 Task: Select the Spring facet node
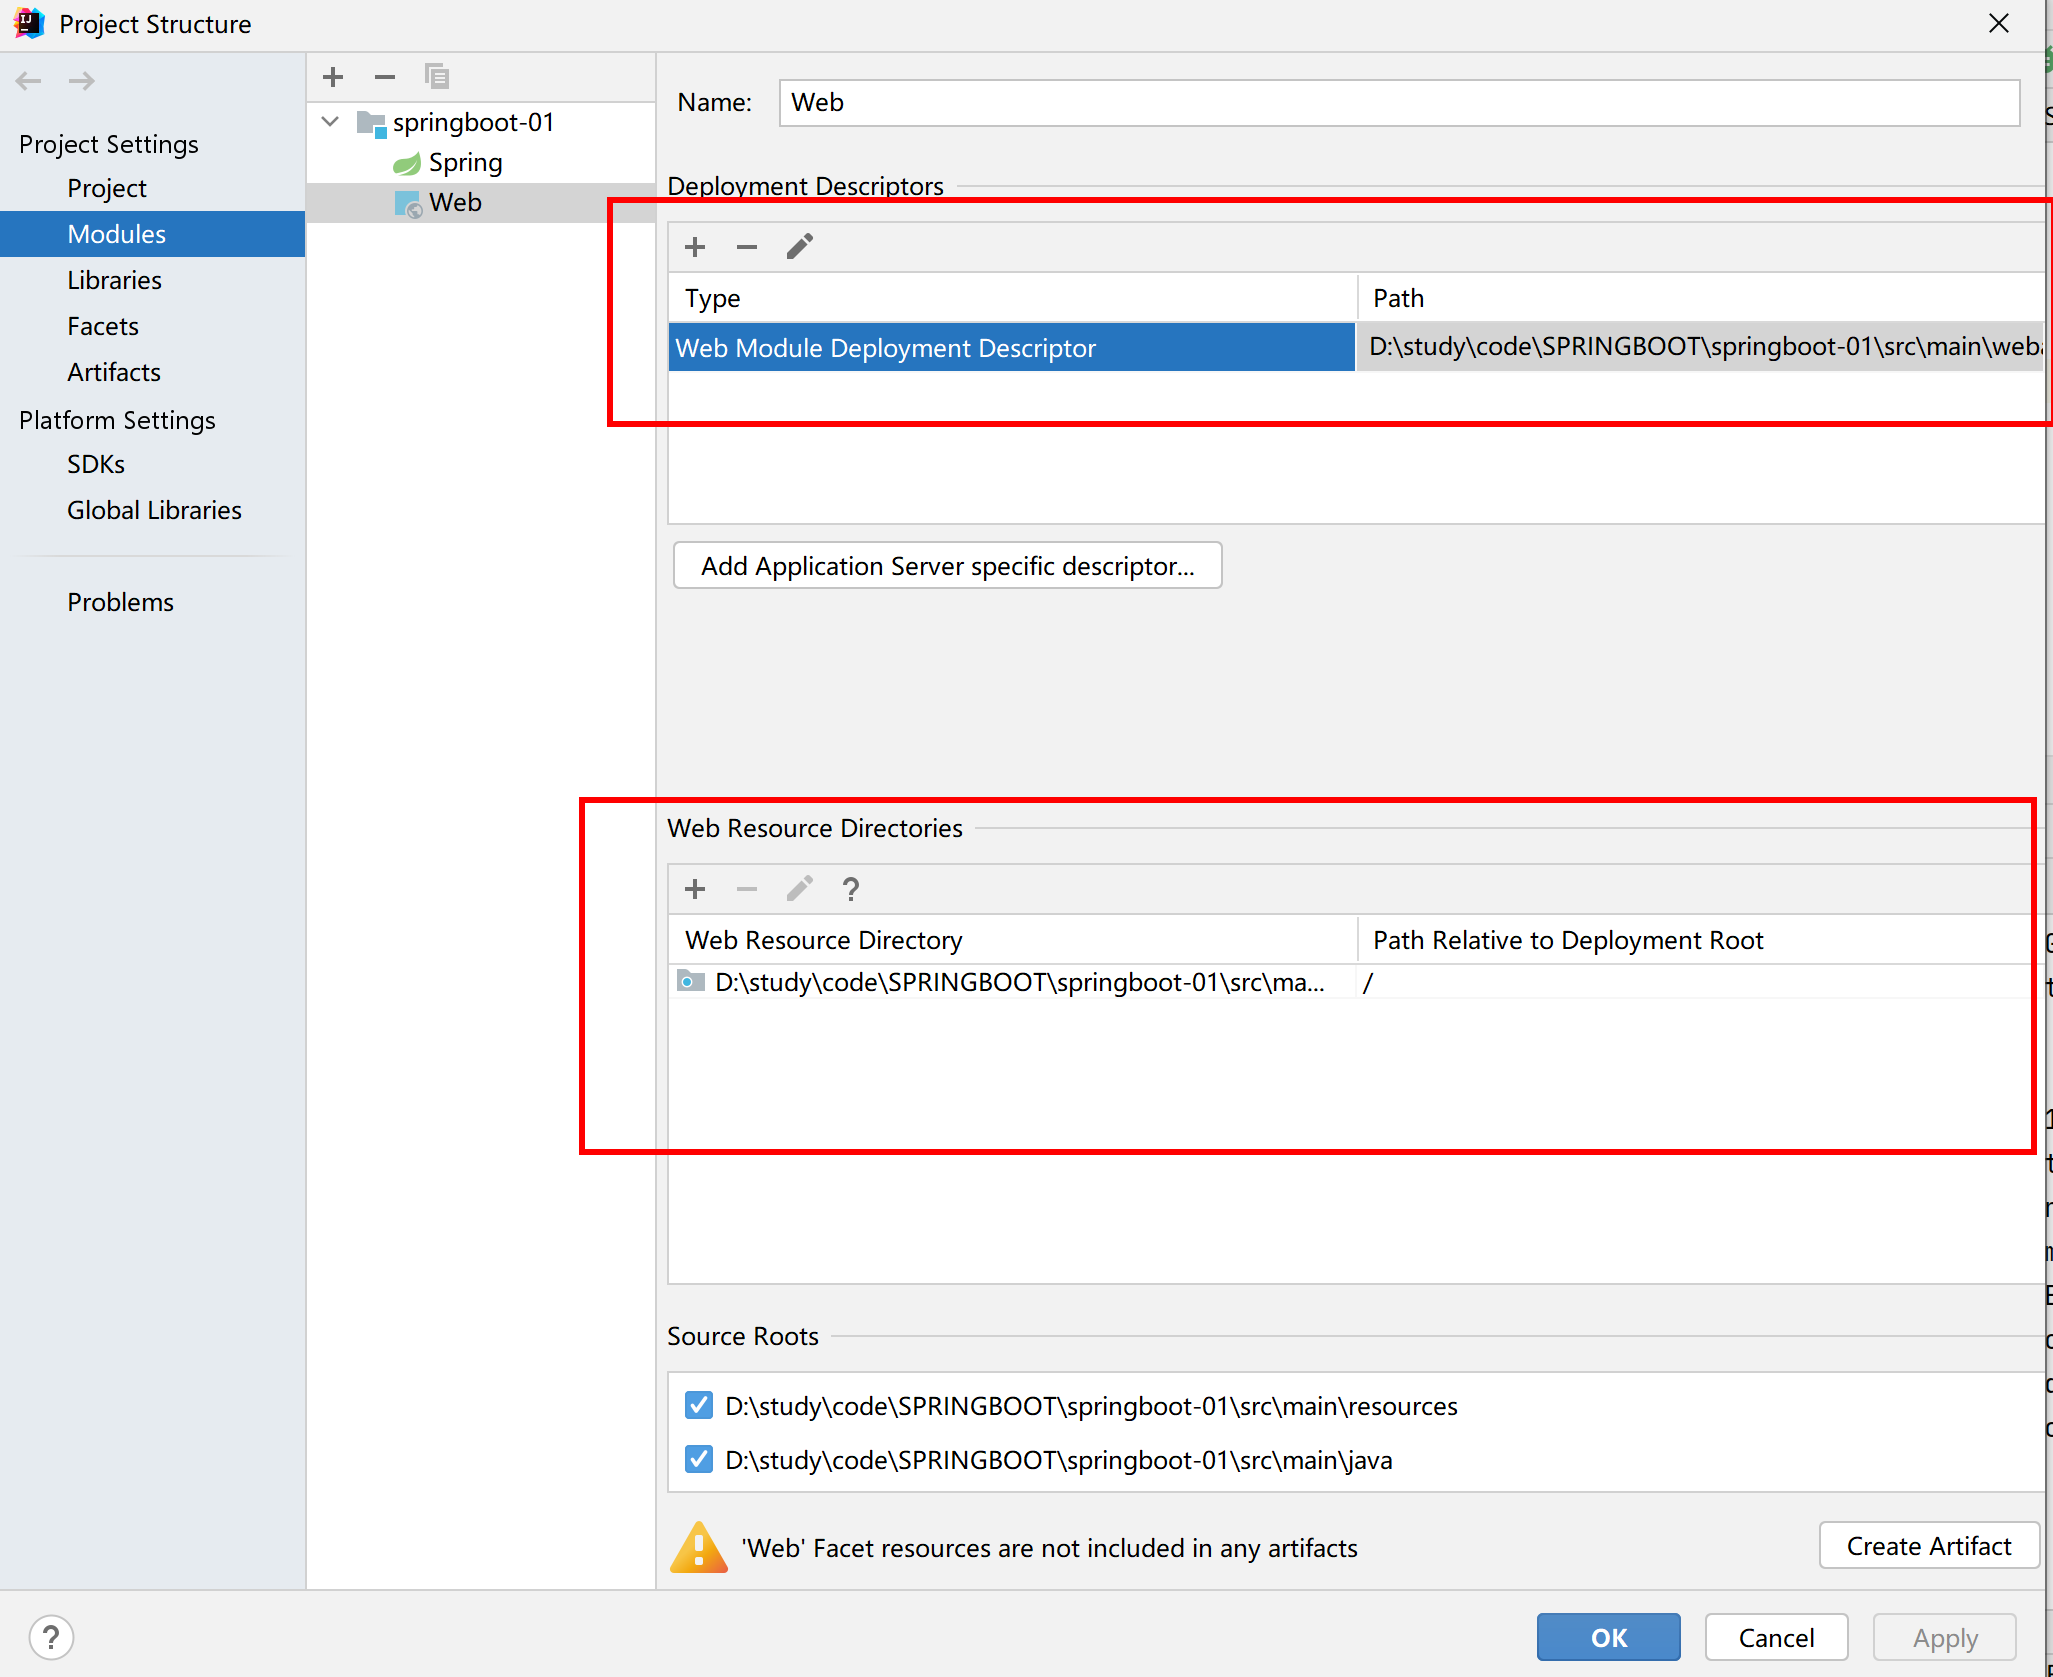click(x=464, y=162)
